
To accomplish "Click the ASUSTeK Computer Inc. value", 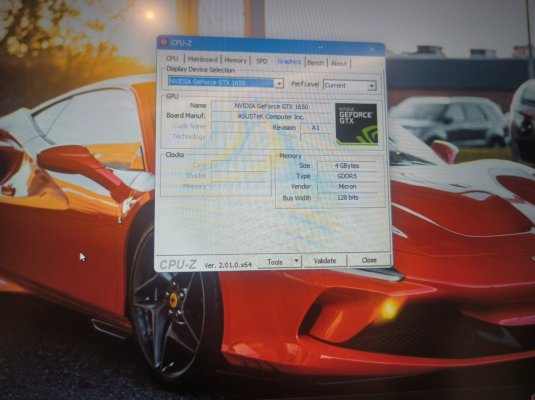I will click(x=271, y=116).
